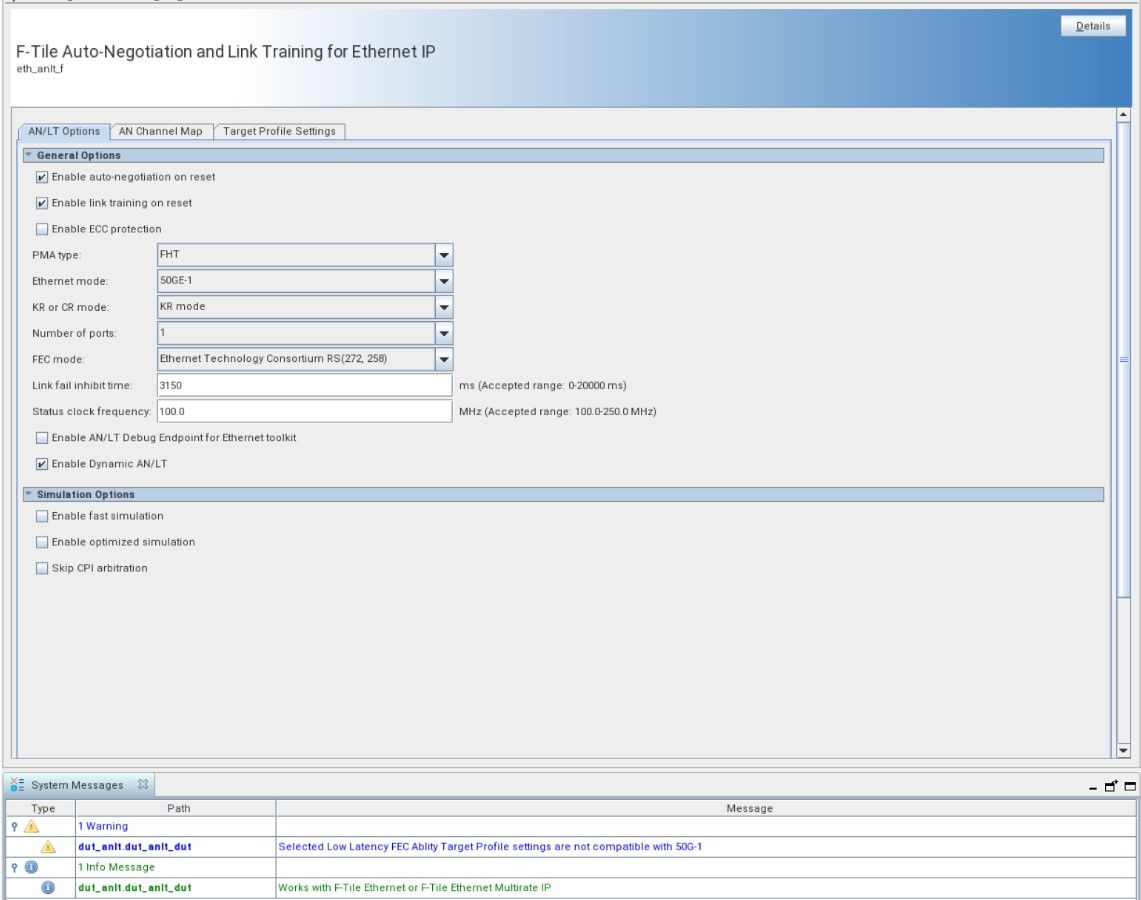Click the warning row's dut_anlt.dut_anlt_dut path
The image size is (1141, 900).
click(135, 846)
